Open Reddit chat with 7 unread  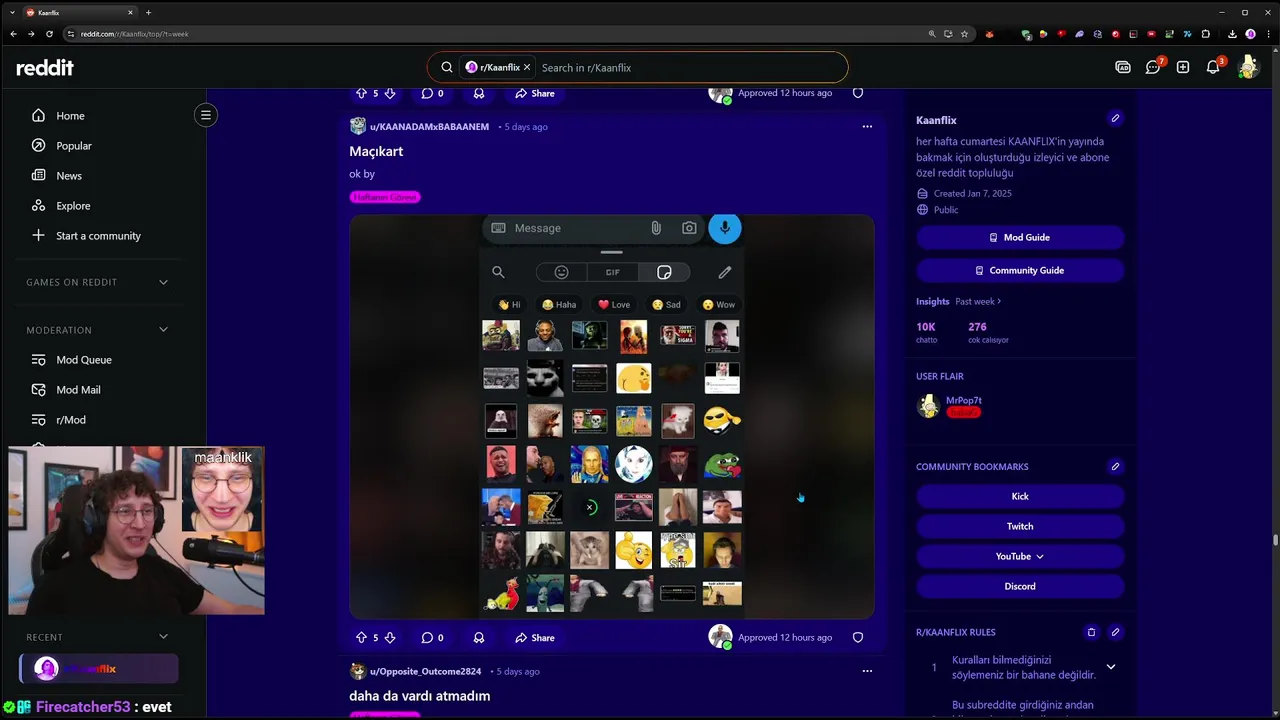[1153, 68]
